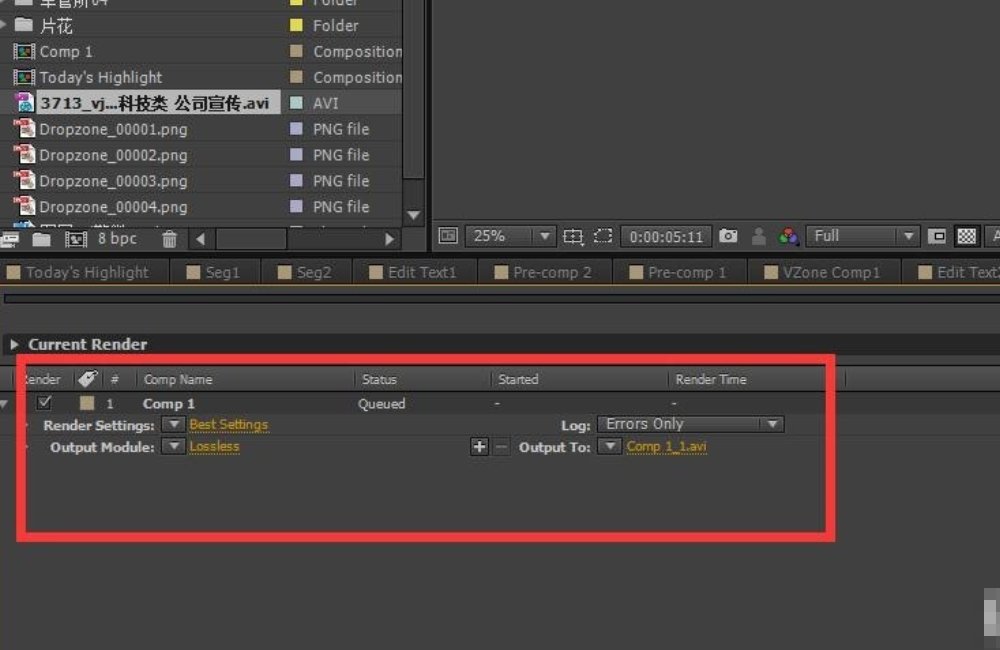Click the trash icon to delete selected item

[170, 239]
